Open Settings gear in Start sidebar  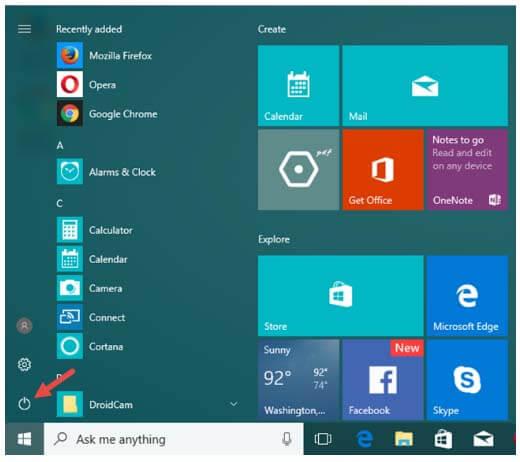click(x=24, y=364)
